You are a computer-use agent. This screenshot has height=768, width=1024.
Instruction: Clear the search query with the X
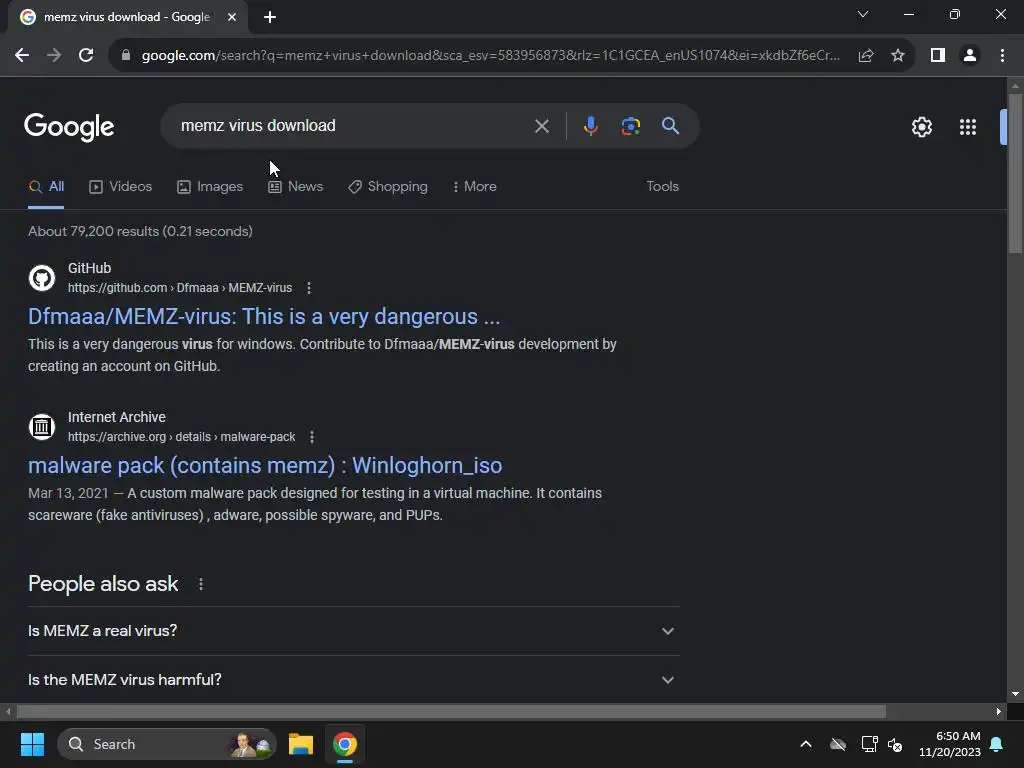[541, 126]
